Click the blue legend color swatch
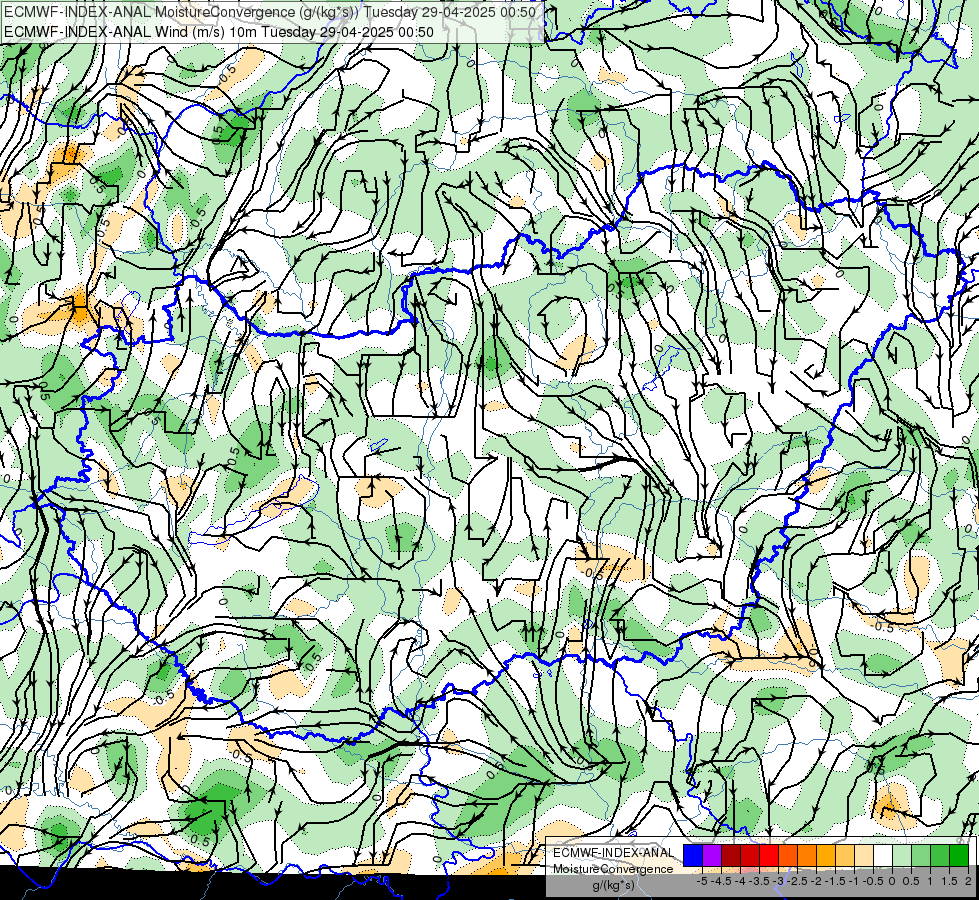The height and width of the screenshot is (900, 979). (x=693, y=855)
